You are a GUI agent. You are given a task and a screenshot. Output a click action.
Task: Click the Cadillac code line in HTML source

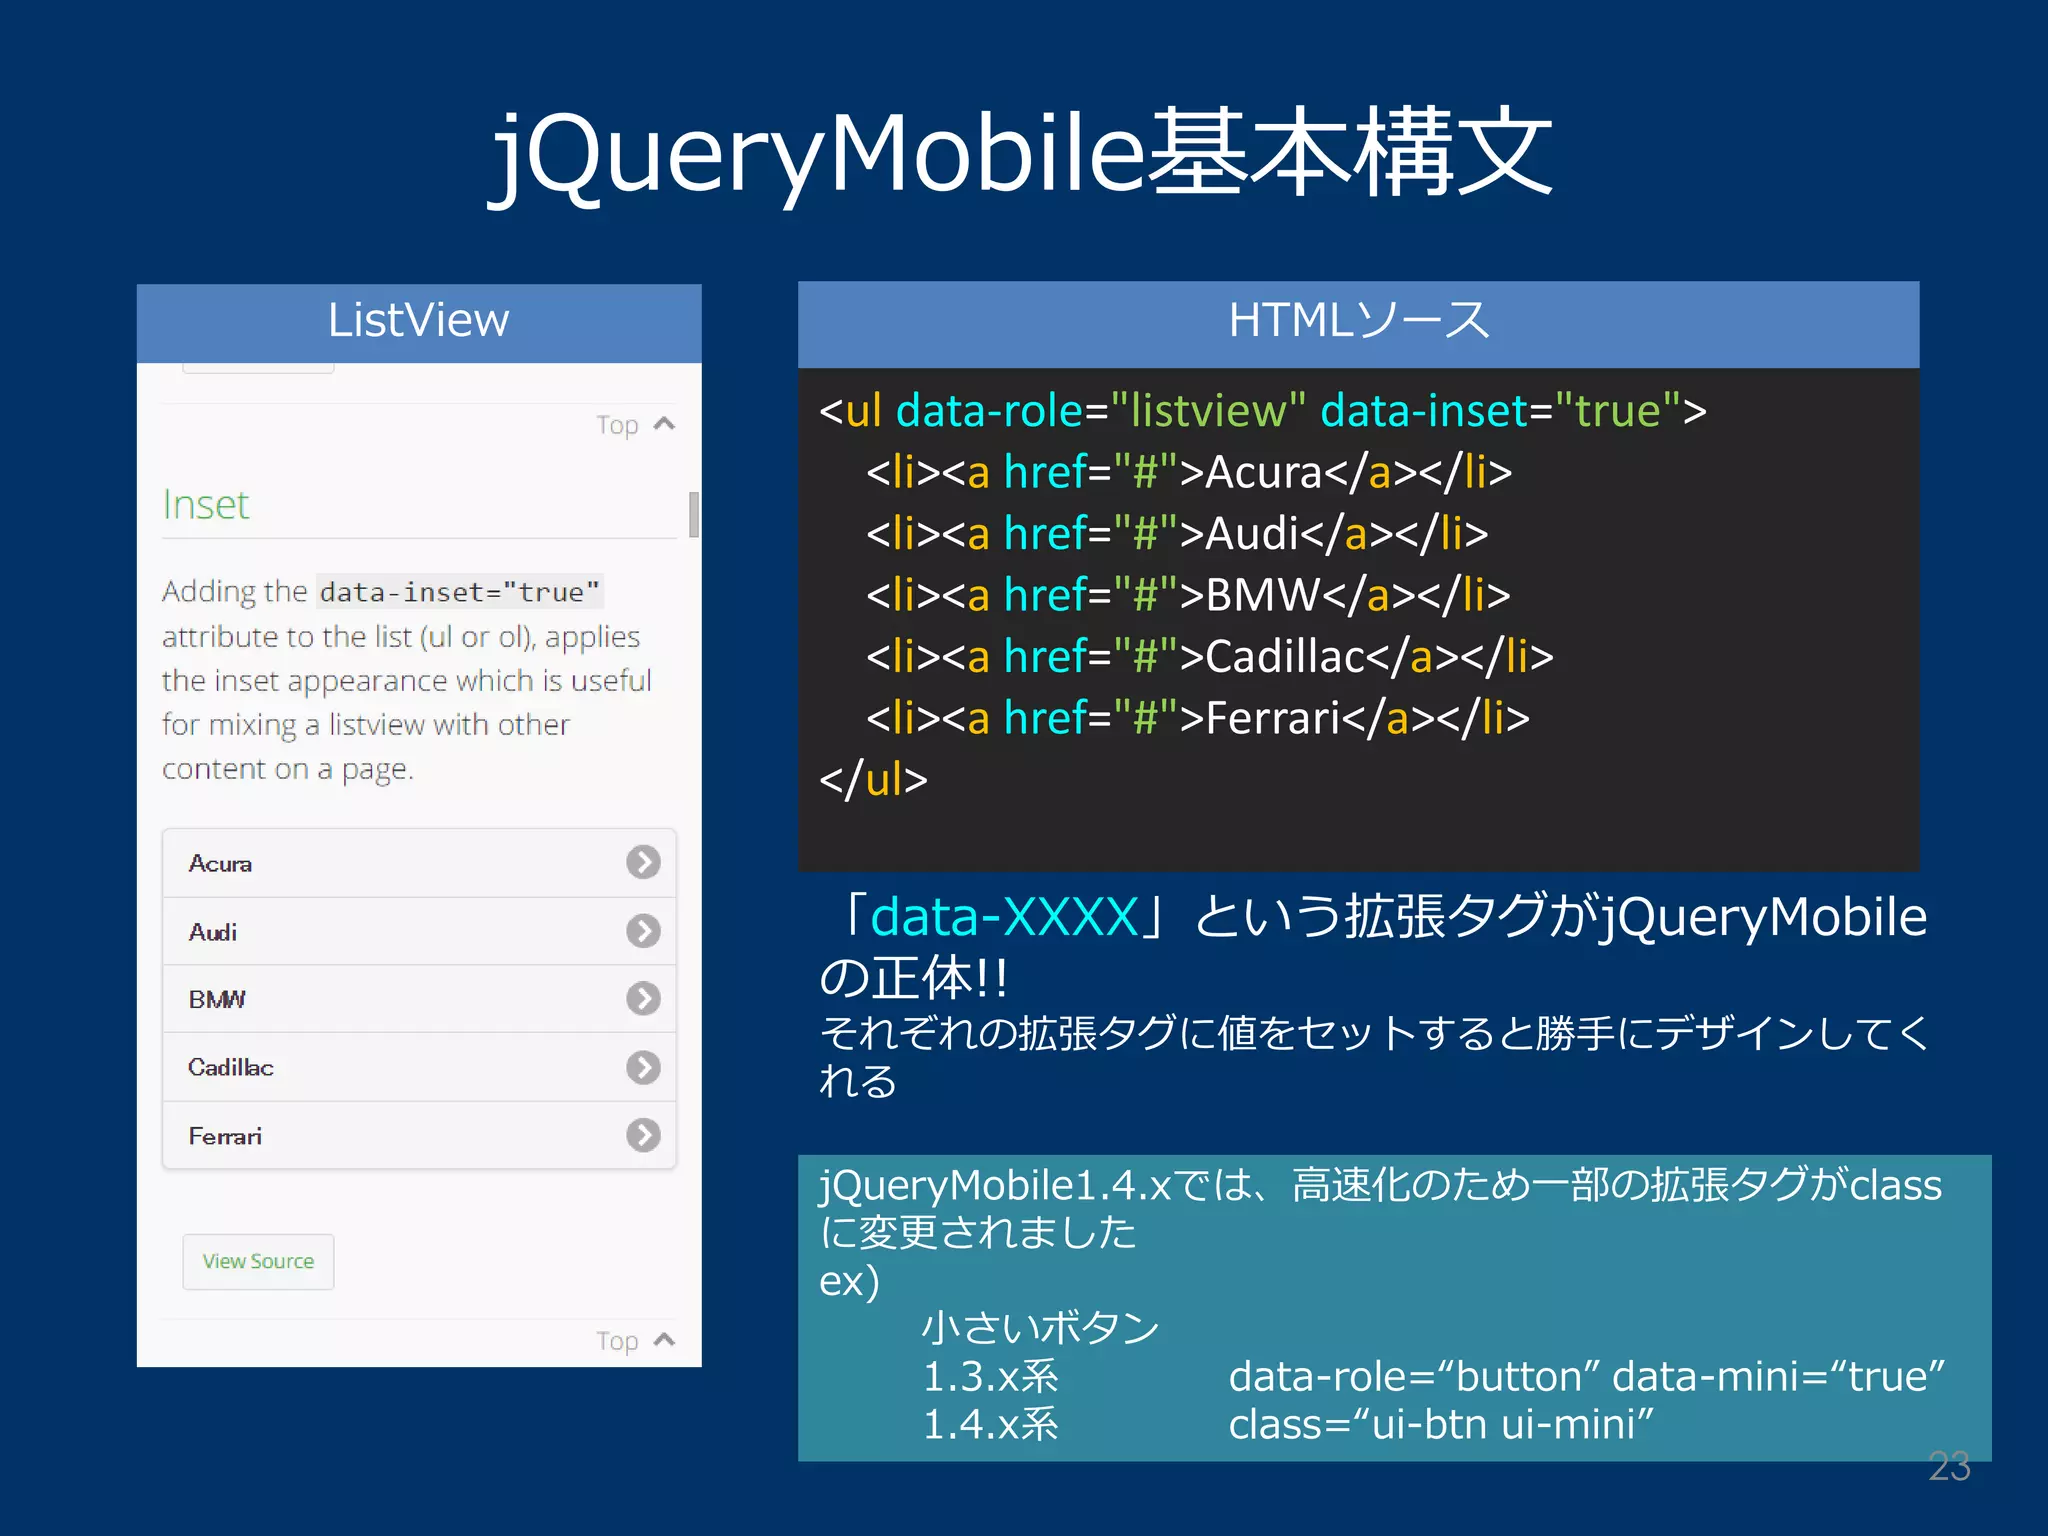(1210, 657)
